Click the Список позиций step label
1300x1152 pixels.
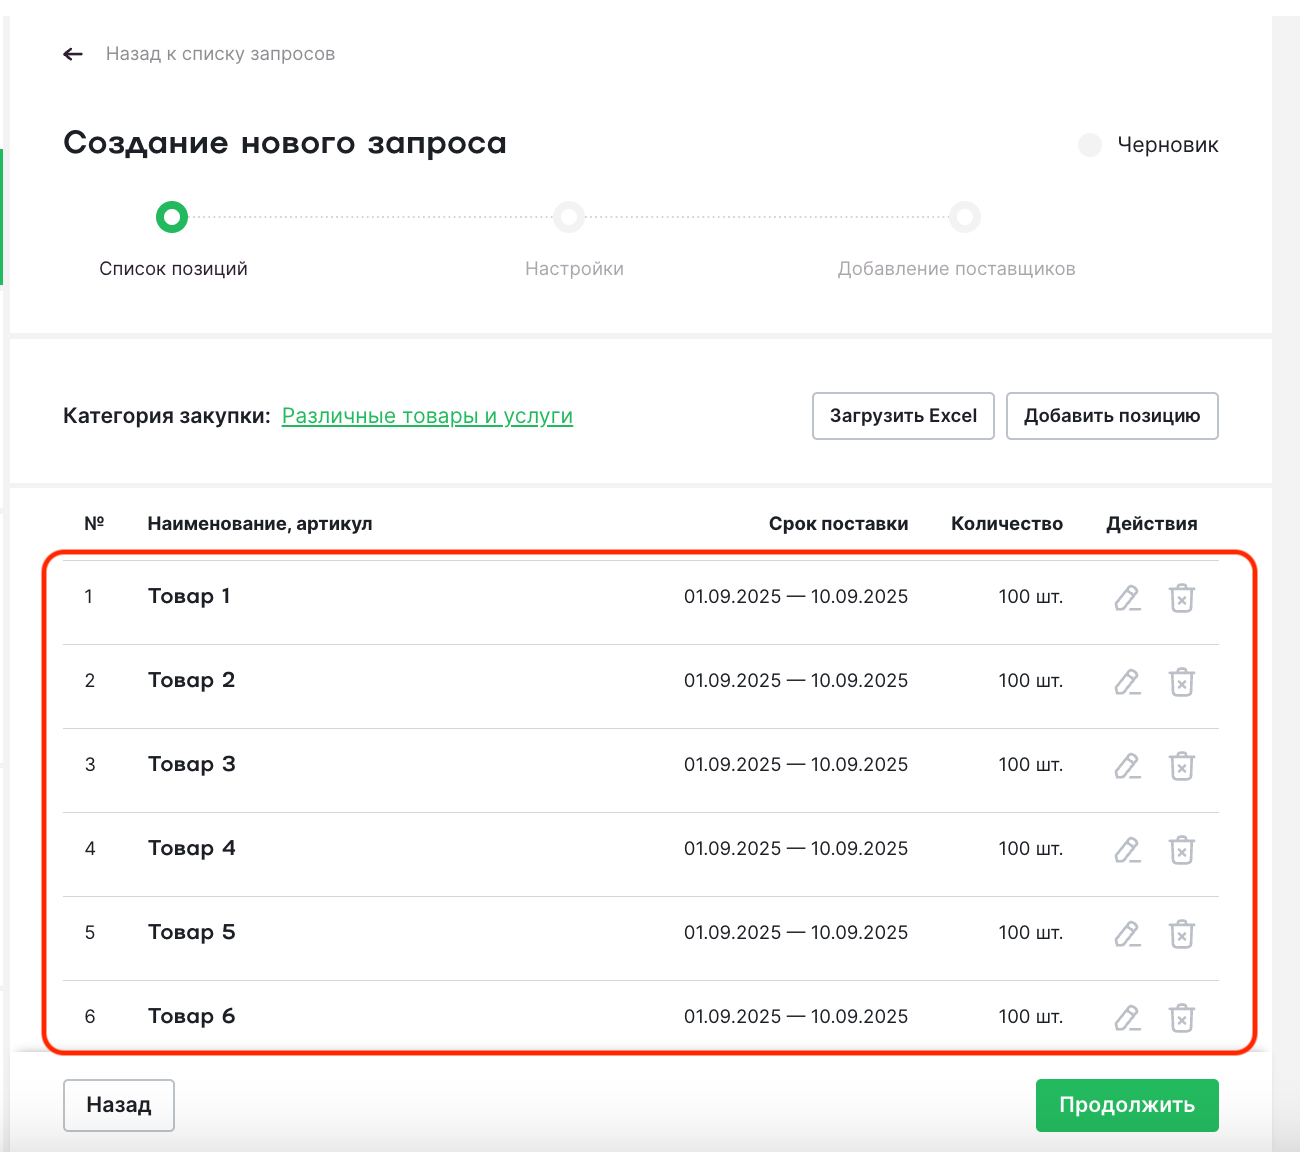coord(173,269)
